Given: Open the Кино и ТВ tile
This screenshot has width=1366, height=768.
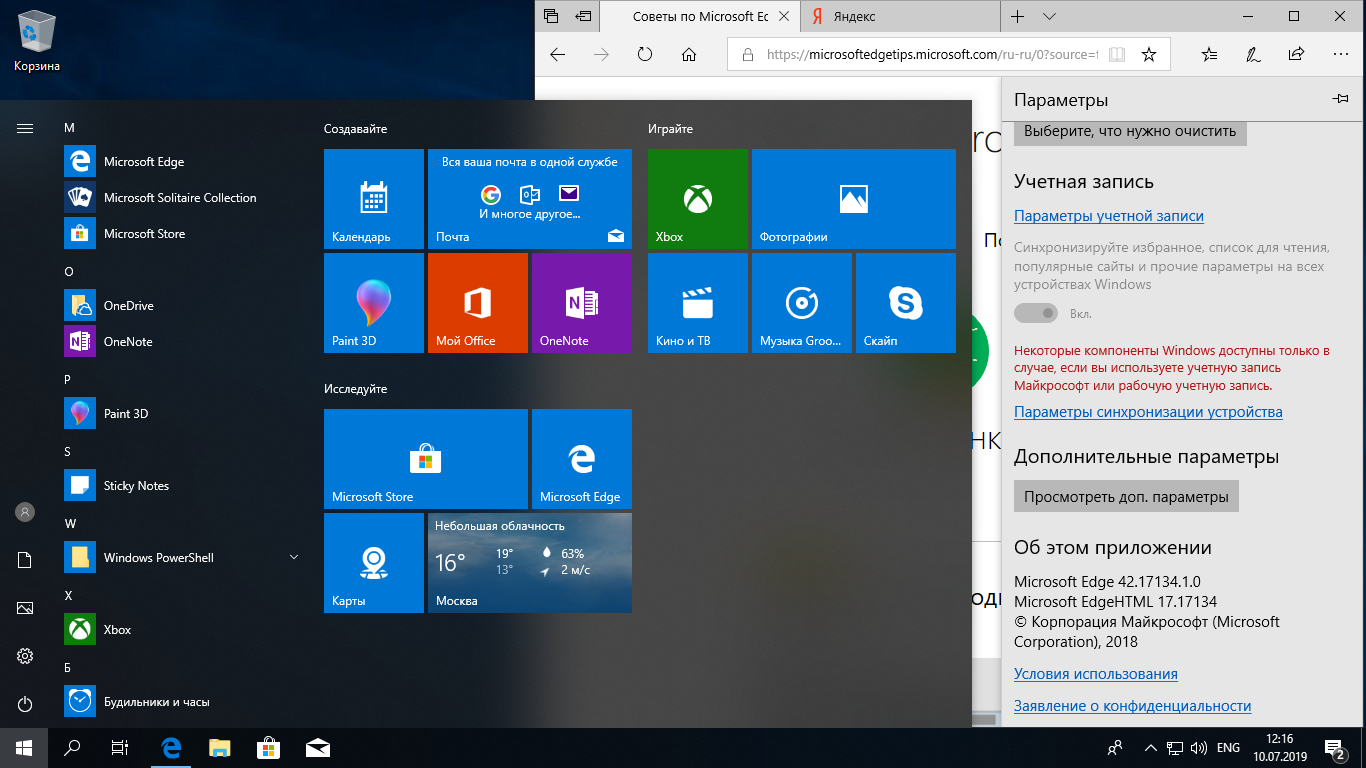Looking at the screenshot, I should coord(698,303).
